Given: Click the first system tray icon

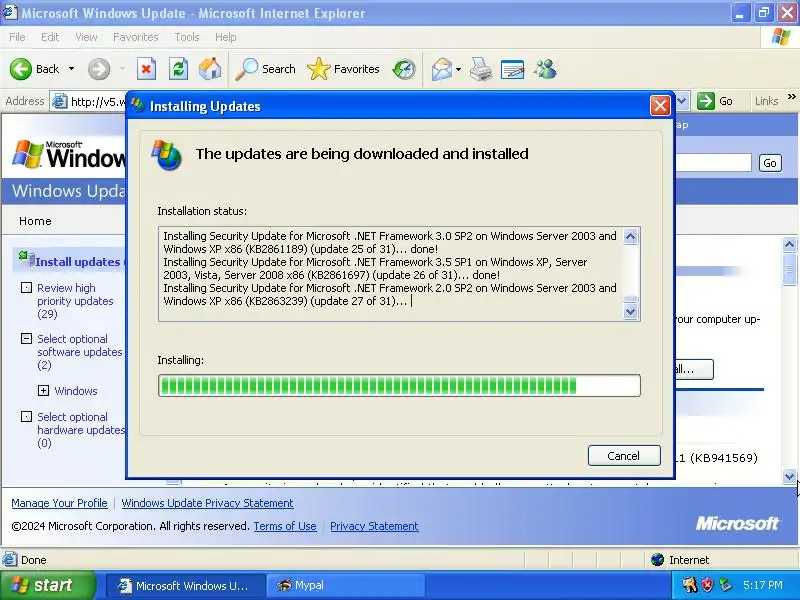Looking at the screenshot, I should tap(689, 585).
